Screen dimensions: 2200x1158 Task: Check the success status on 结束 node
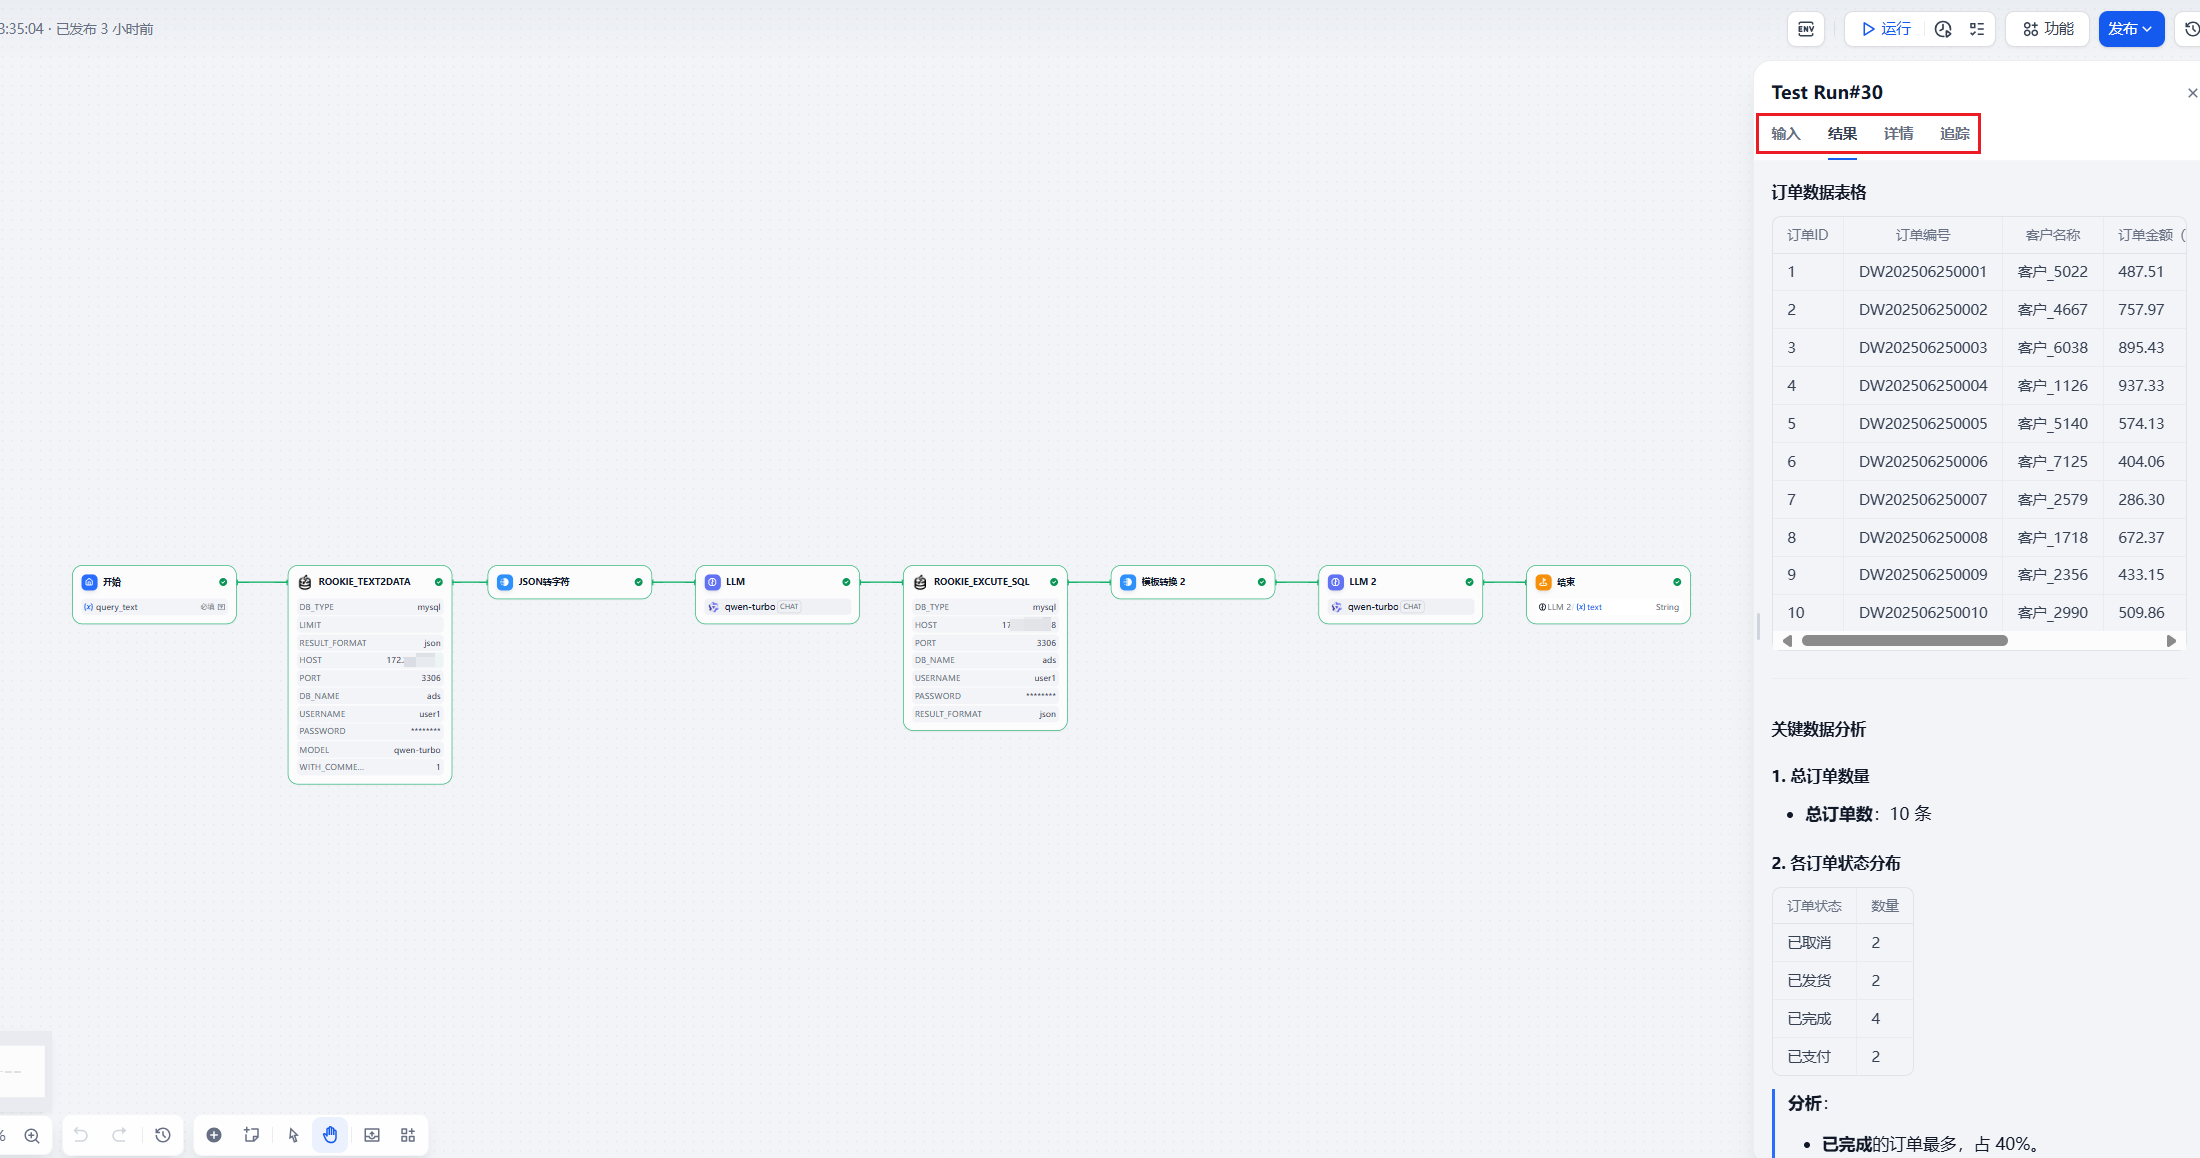(1677, 581)
